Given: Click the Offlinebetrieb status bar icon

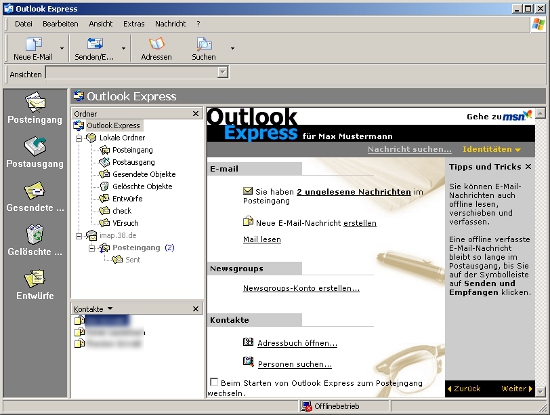Looking at the screenshot, I should click(x=306, y=406).
